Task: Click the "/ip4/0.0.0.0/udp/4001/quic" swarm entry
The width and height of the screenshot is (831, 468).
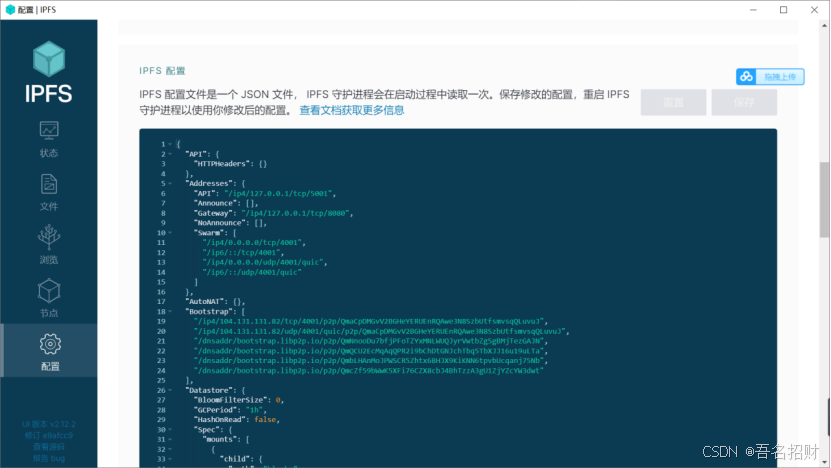Action: tap(264, 262)
